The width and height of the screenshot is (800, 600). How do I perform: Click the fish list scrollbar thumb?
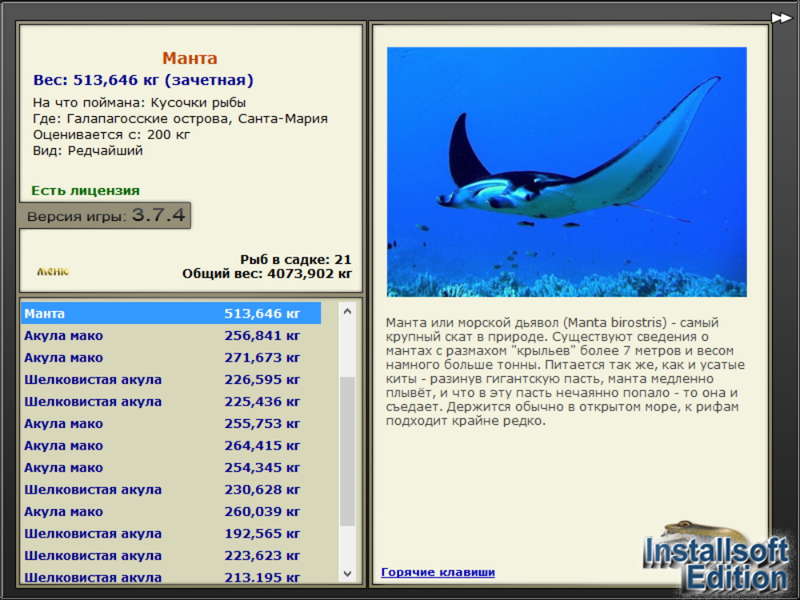tap(347, 451)
